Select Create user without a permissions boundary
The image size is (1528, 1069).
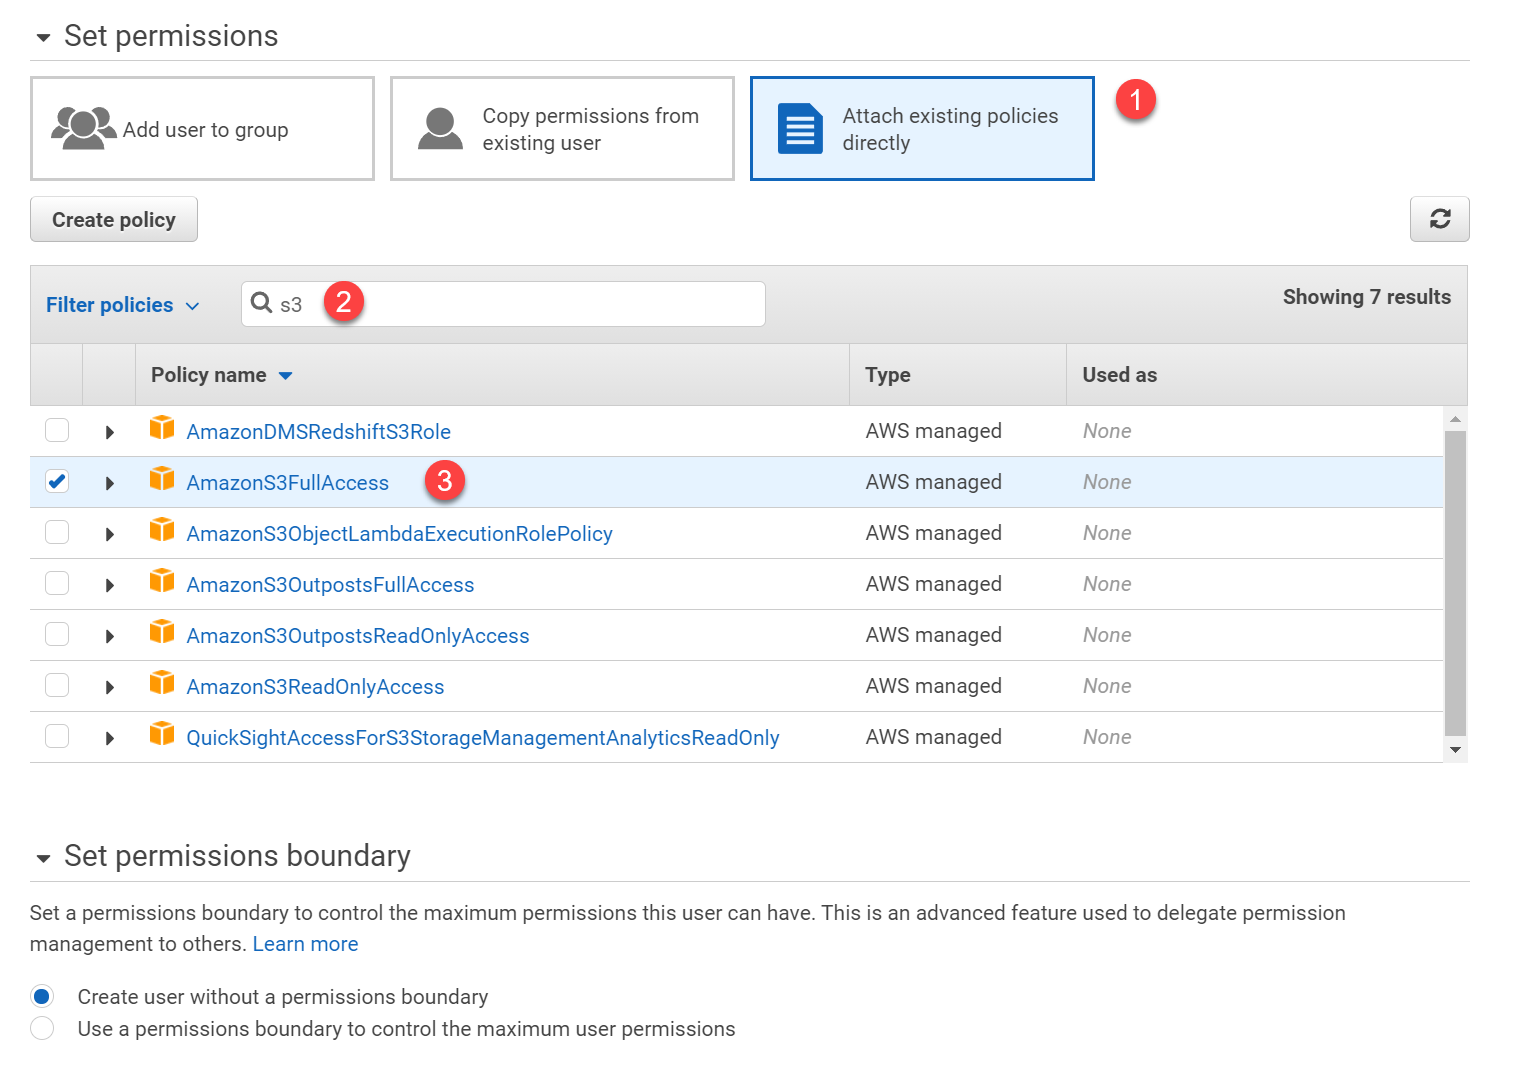[x=42, y=996]
